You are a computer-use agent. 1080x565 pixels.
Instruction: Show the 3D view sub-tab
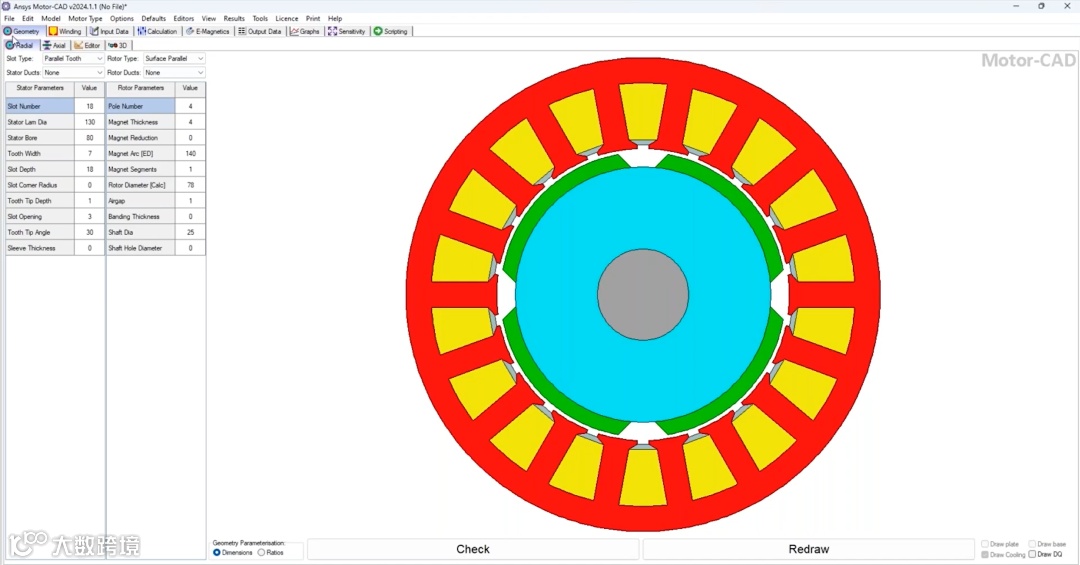[x=118, y=45]
